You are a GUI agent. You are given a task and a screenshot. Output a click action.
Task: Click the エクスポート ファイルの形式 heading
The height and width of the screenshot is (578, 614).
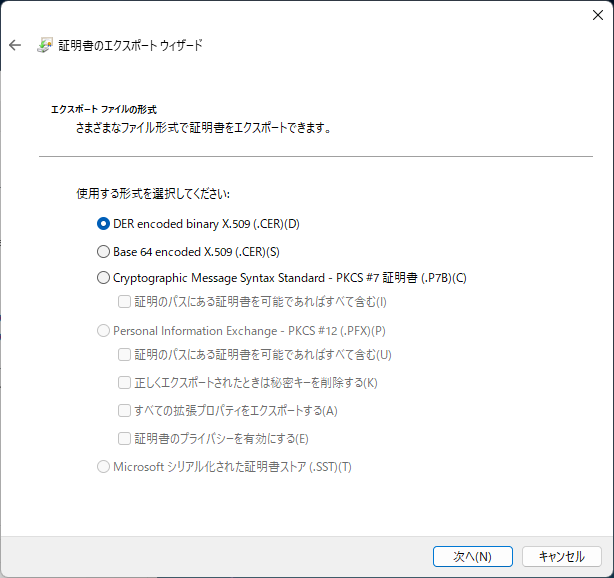pos(104,109)
